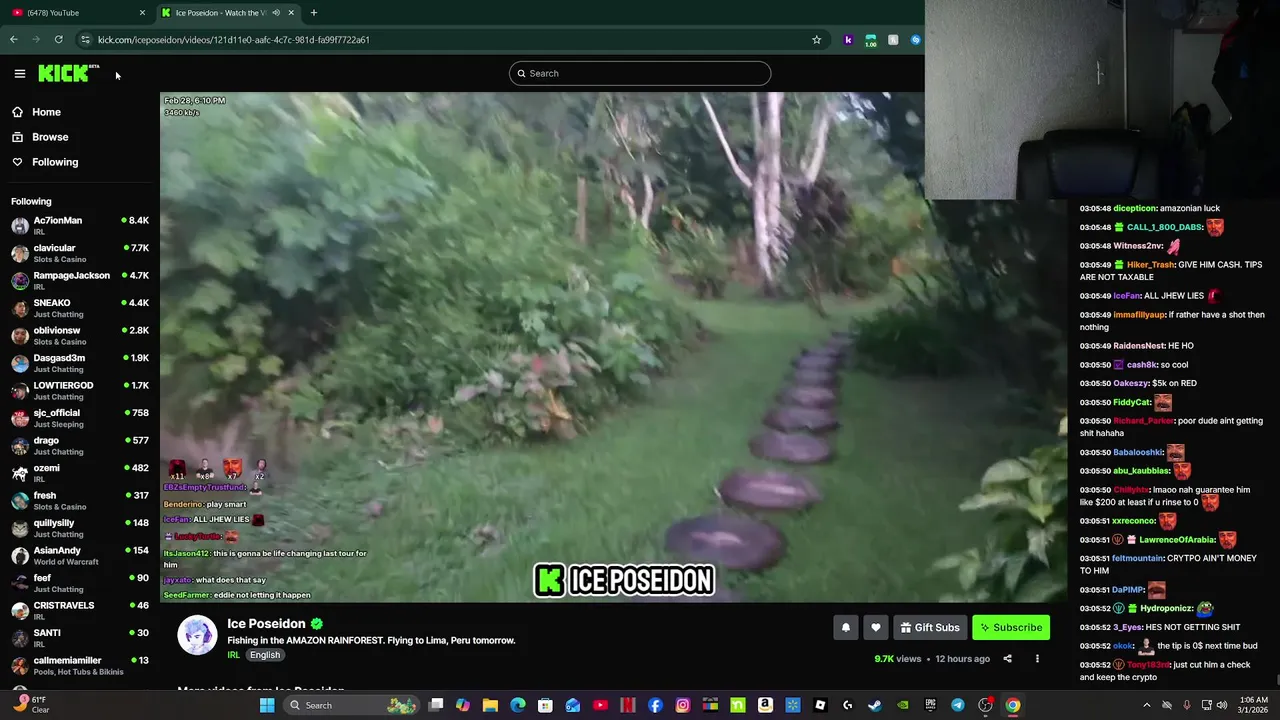The image size is (1280, 720).
Task: Select SANTI IRL channel
Action: tap(80, 638)
